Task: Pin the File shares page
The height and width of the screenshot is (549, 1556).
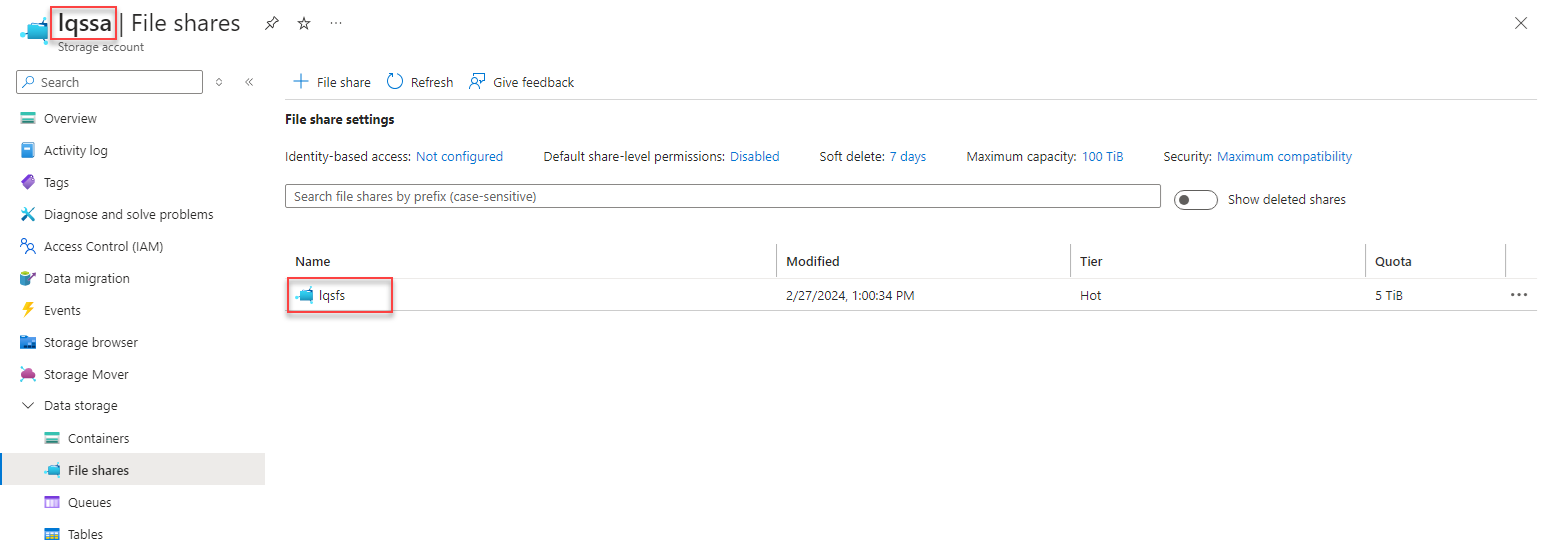Action: tap(272, 23)
